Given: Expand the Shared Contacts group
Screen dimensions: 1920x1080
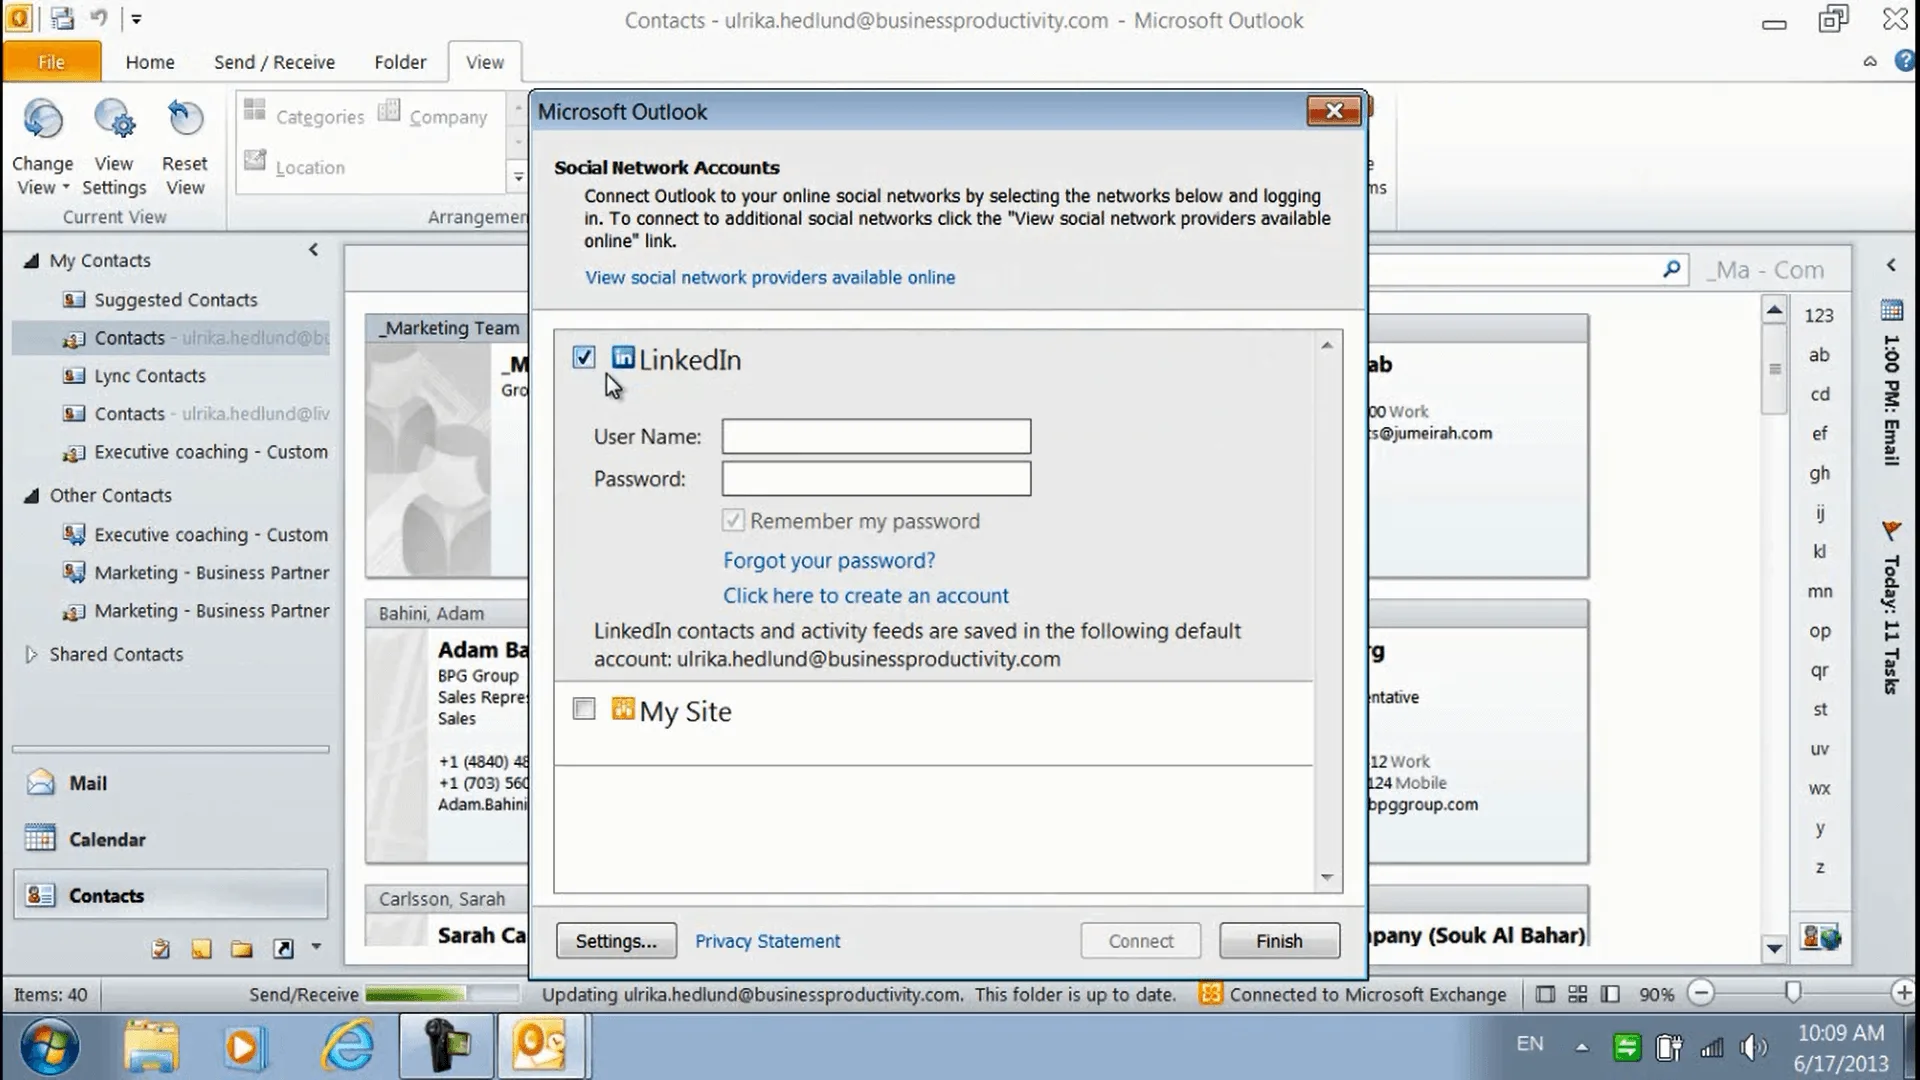Looking at the screenshot, I should 29,654.
